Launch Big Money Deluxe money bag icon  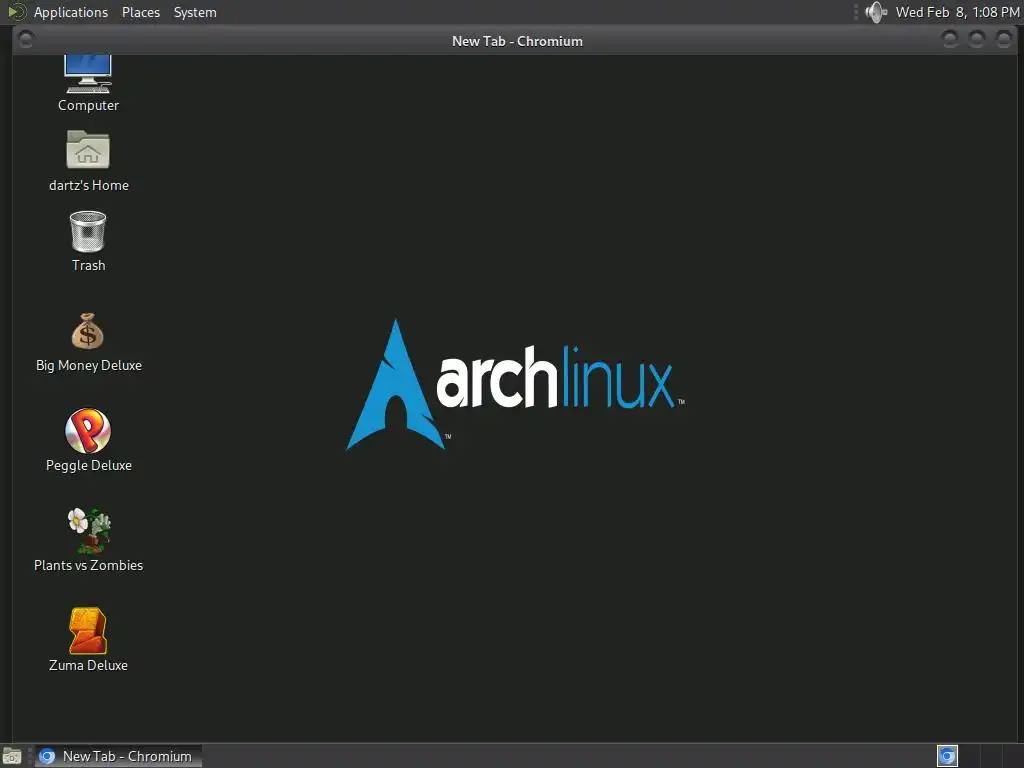pyautogui.click(x=88, y=331)
